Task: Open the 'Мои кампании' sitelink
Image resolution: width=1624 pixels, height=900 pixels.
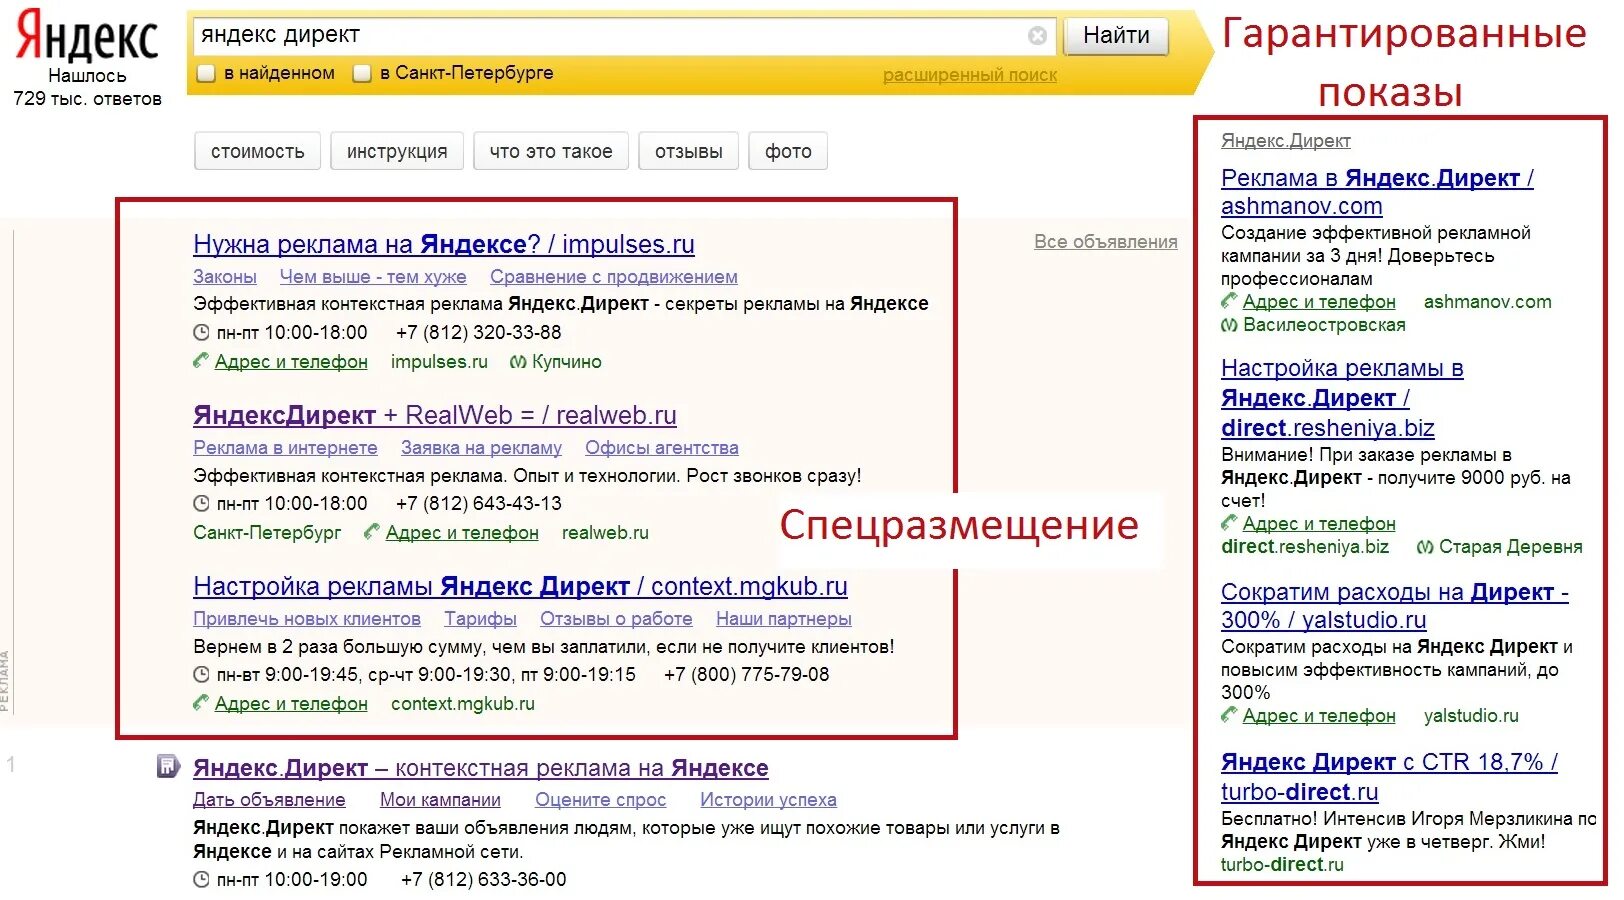Action: [440, 800]
